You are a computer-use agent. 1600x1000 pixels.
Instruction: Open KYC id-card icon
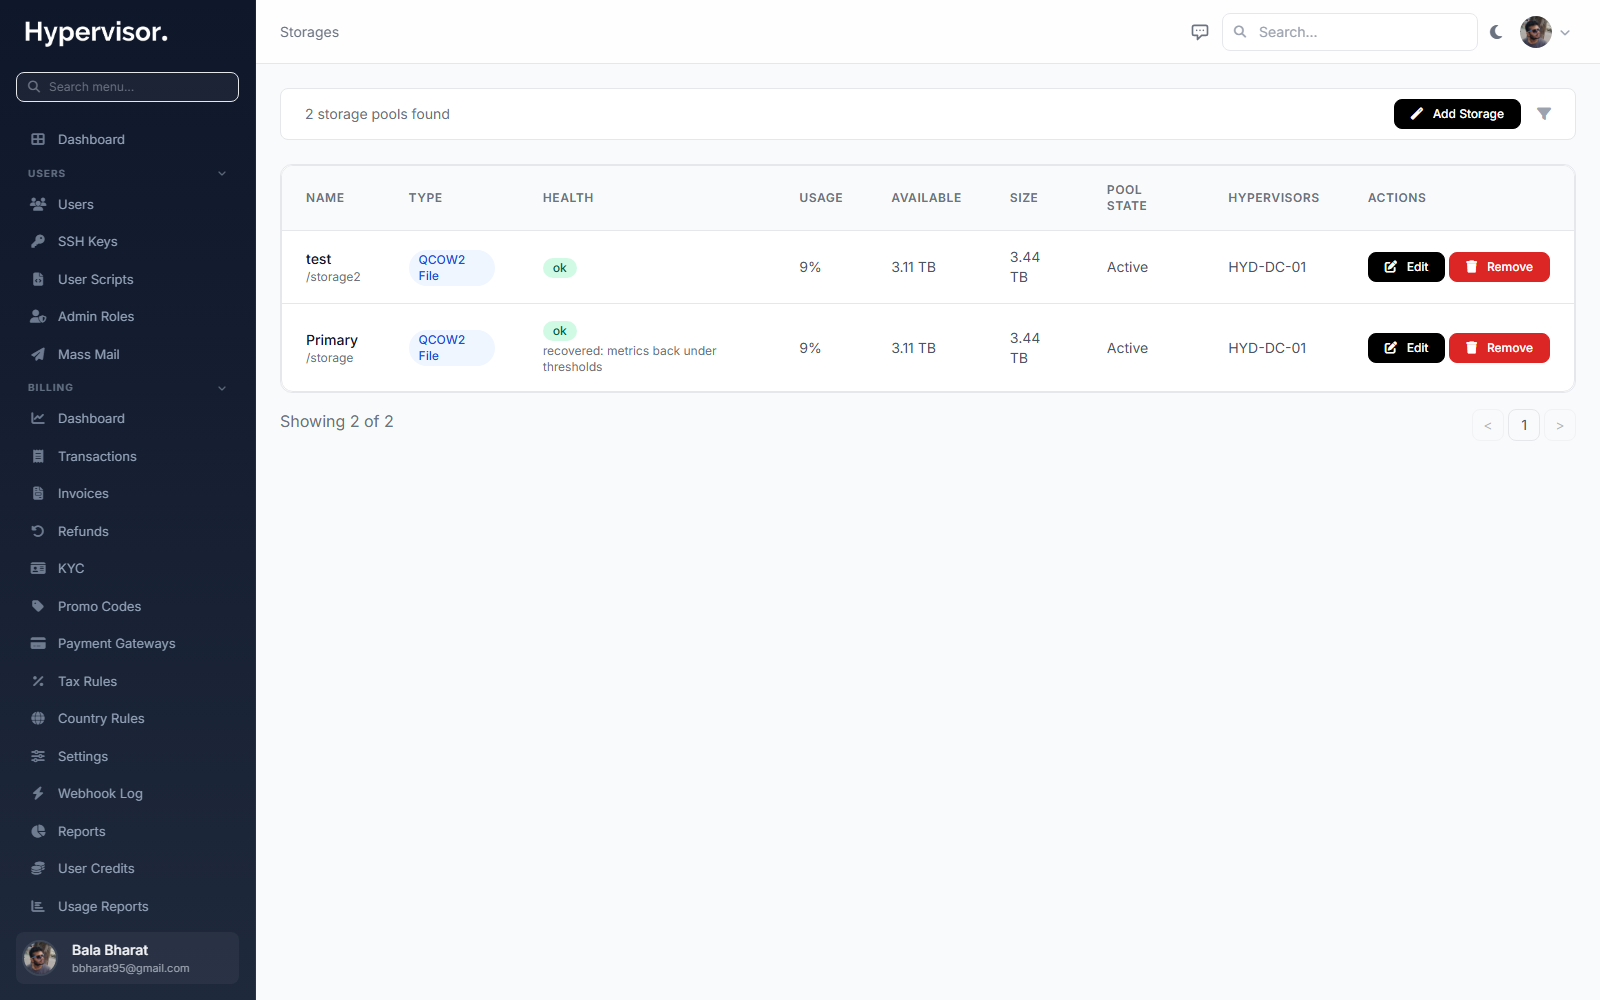38,568
